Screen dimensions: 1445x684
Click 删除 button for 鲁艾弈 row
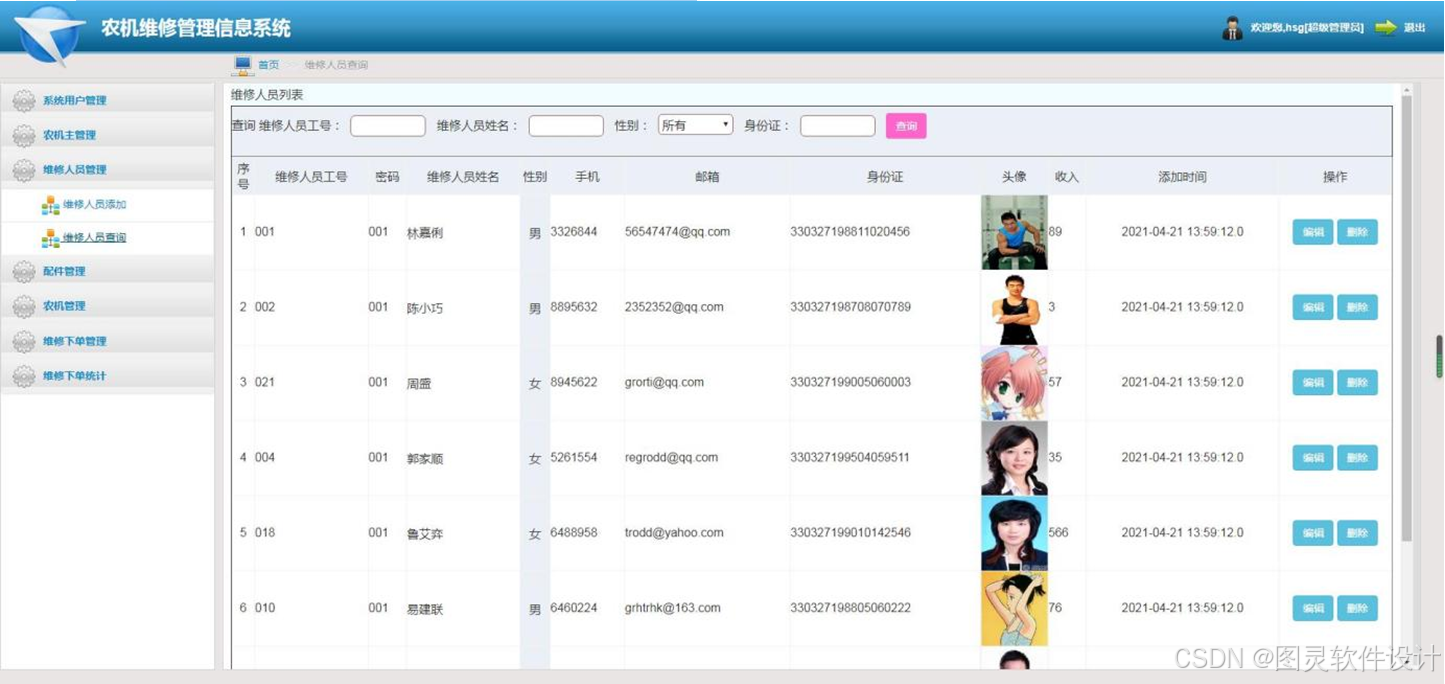[x=1357, y=533]
